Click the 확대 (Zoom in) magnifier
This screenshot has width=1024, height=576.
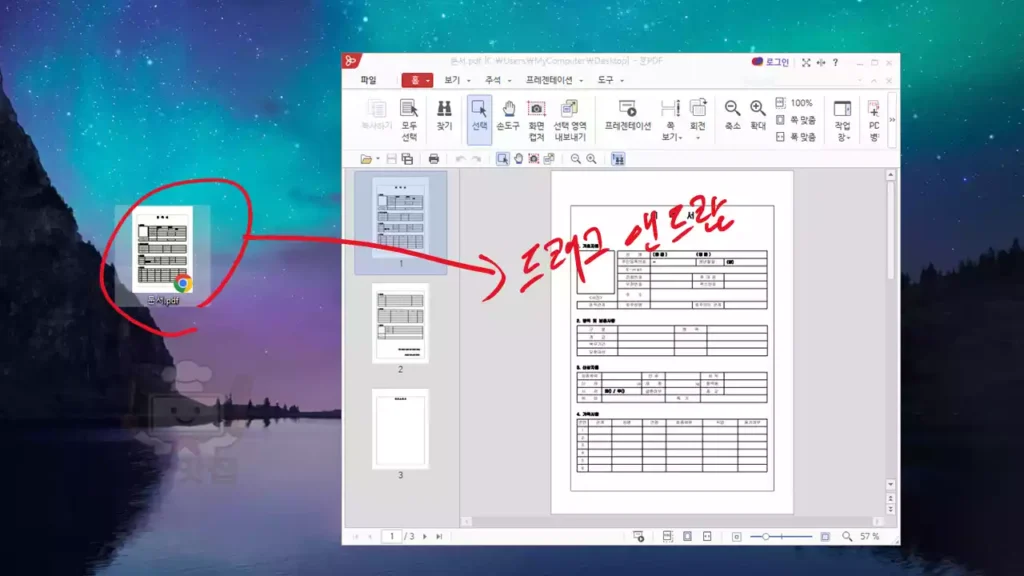click(757, 115)
